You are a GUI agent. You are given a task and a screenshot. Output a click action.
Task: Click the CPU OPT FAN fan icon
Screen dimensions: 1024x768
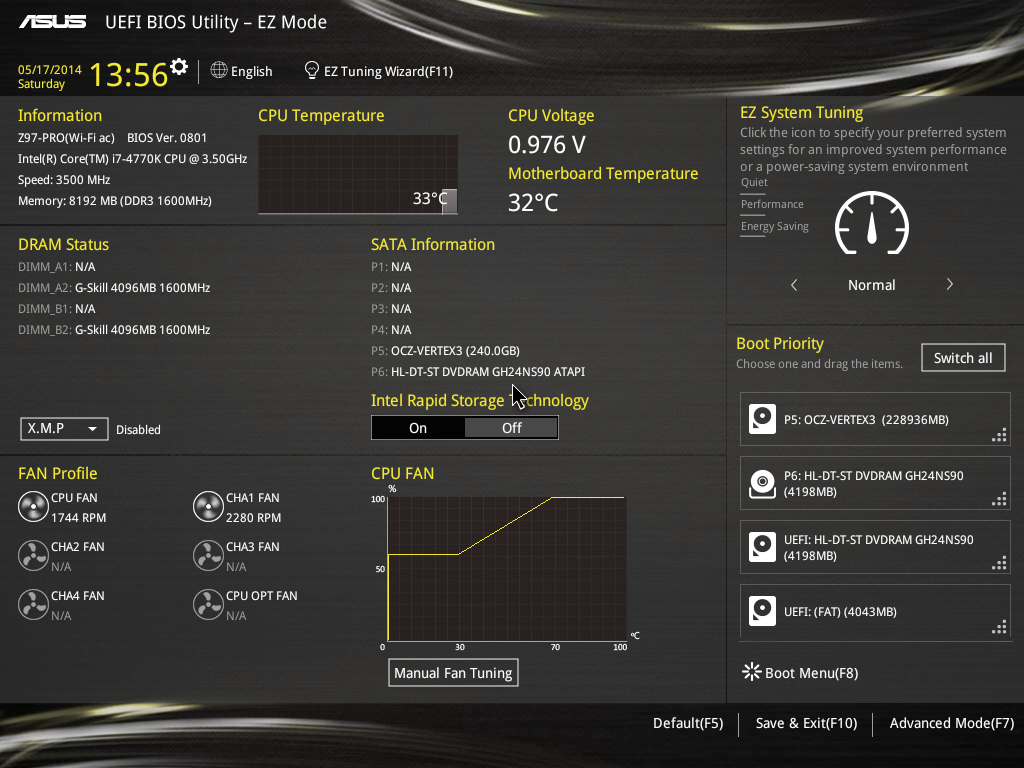pyautogui.click(x=208, y=605)
